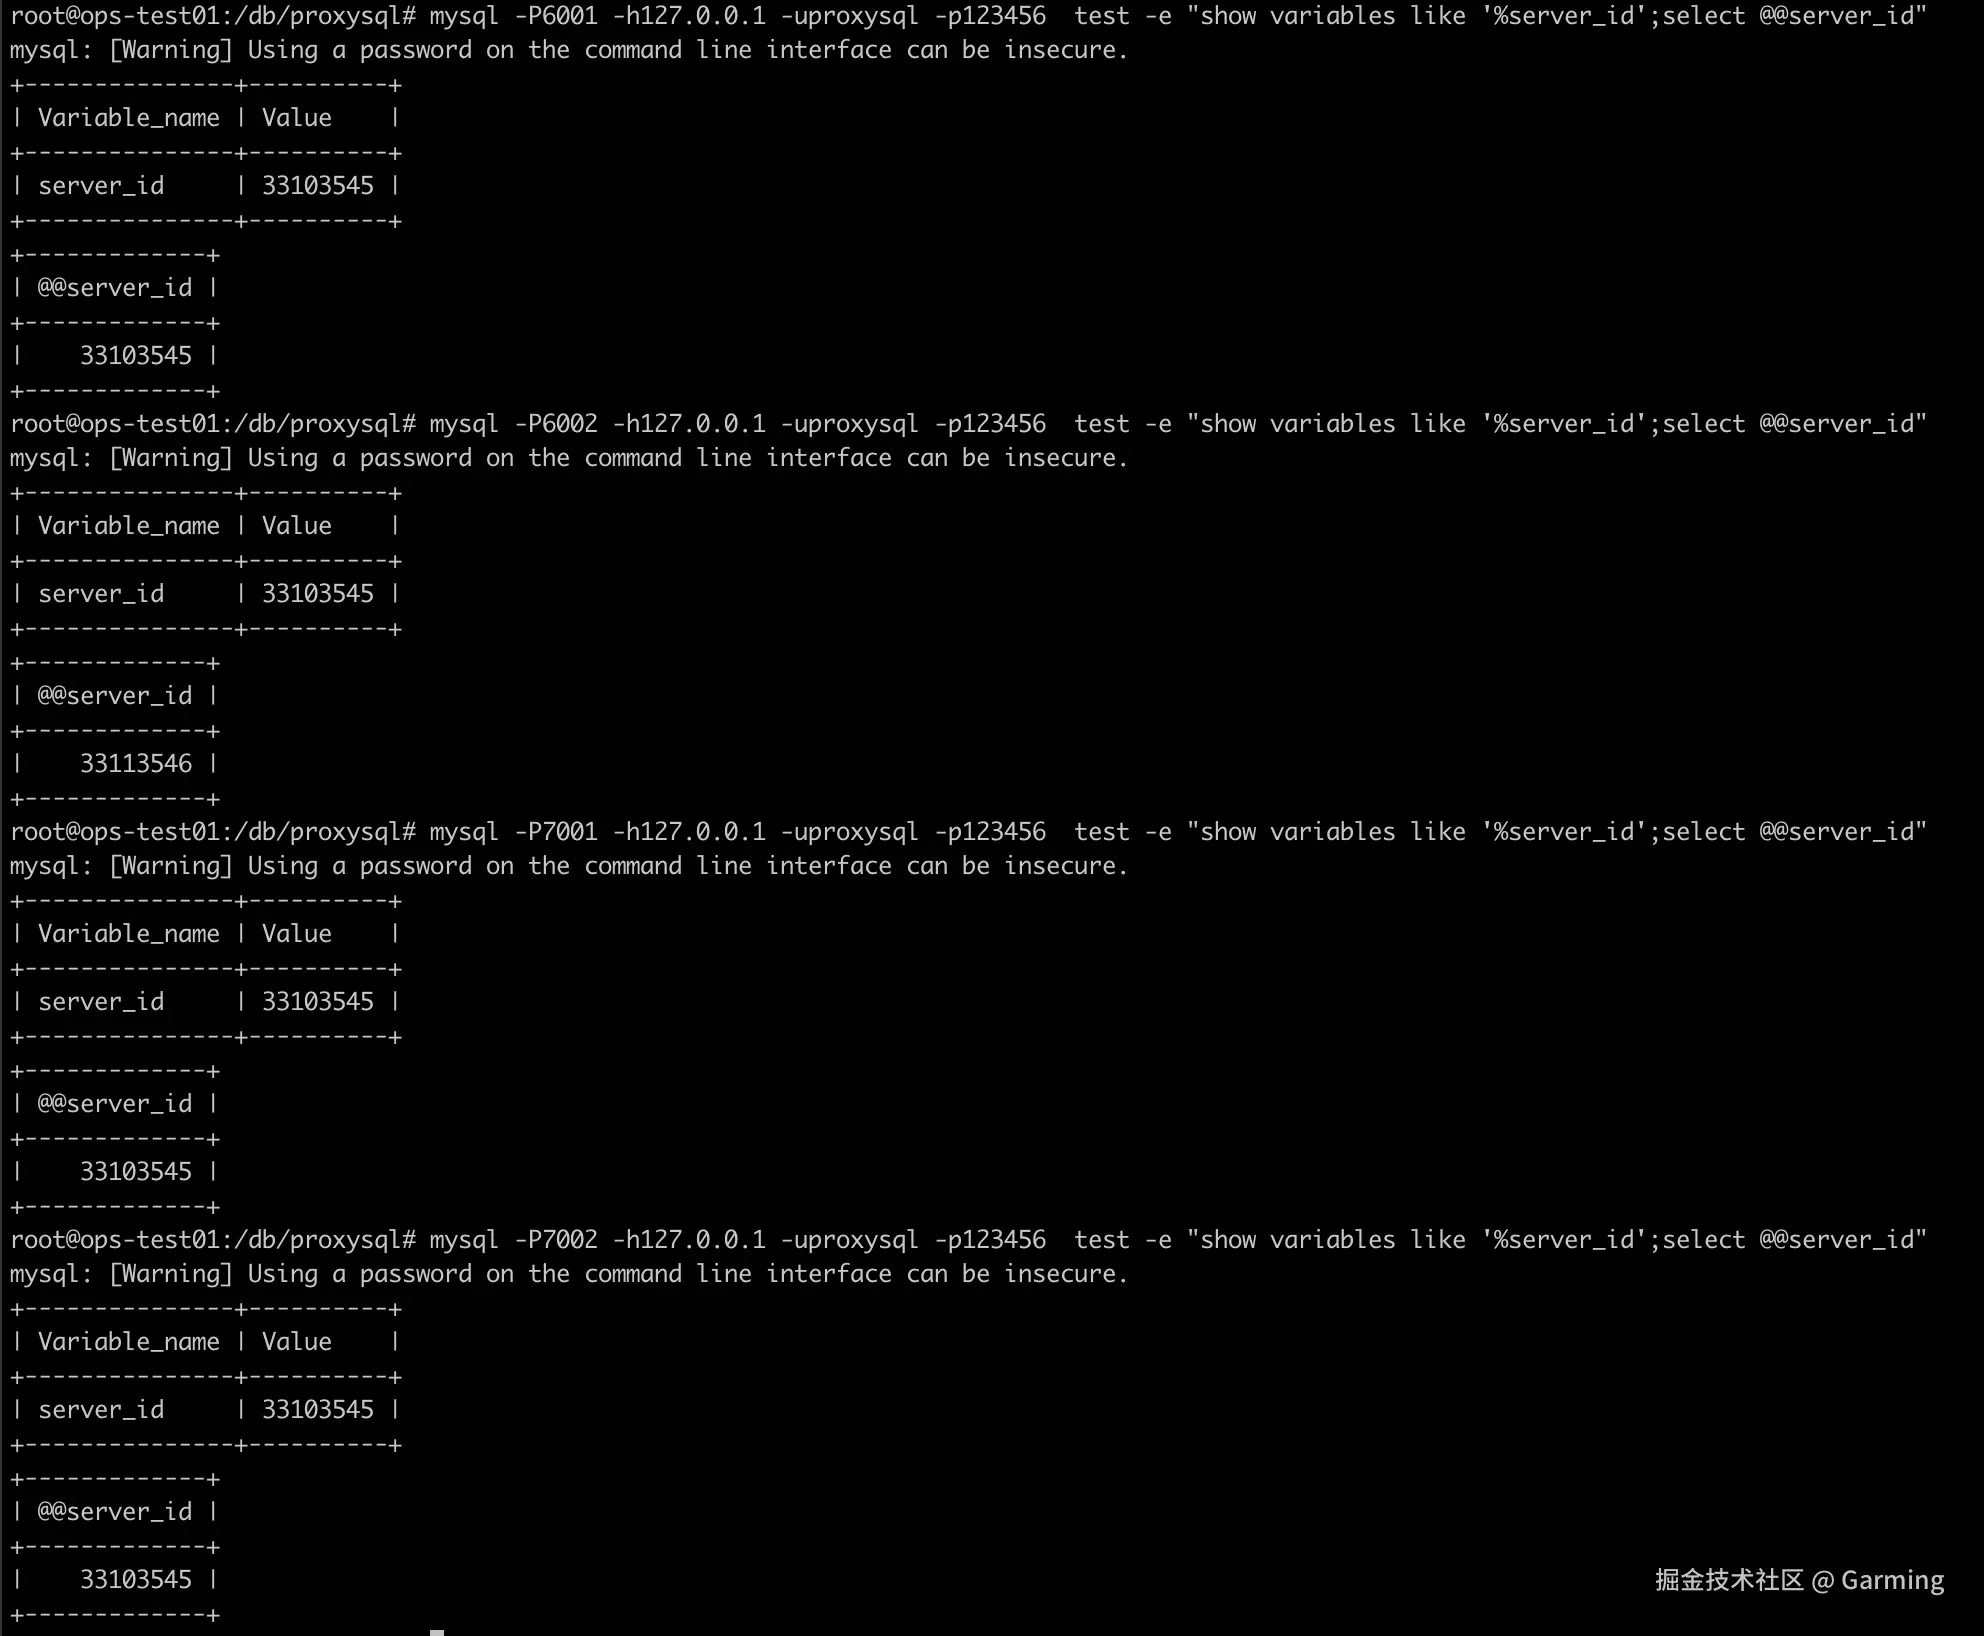Click the -h127.0.0.1 host flag in last command
Image resolution: width=1984 pixels, height=1636 pixels.
[689, 1240]
